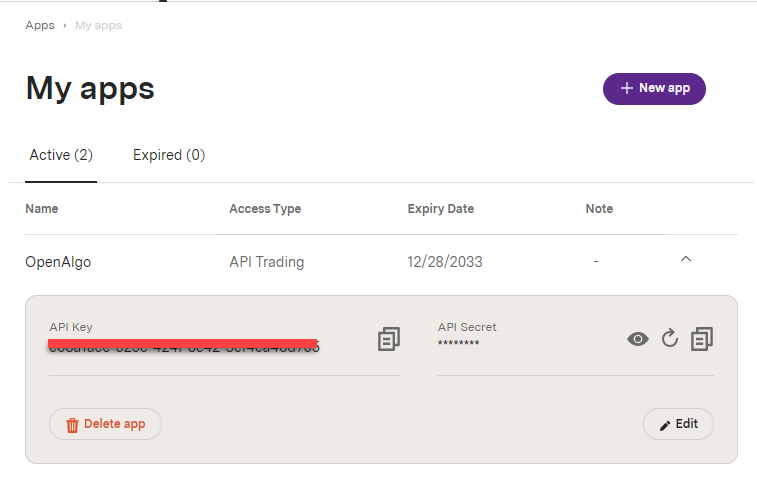757x479 pixels.
Task: Go to Apps breadcrumb link
Action: [x=40, y=25]
